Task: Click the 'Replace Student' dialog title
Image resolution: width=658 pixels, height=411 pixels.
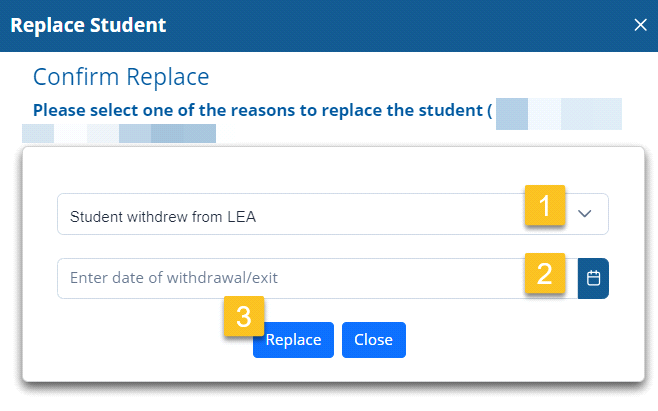Action: point(88,25)
